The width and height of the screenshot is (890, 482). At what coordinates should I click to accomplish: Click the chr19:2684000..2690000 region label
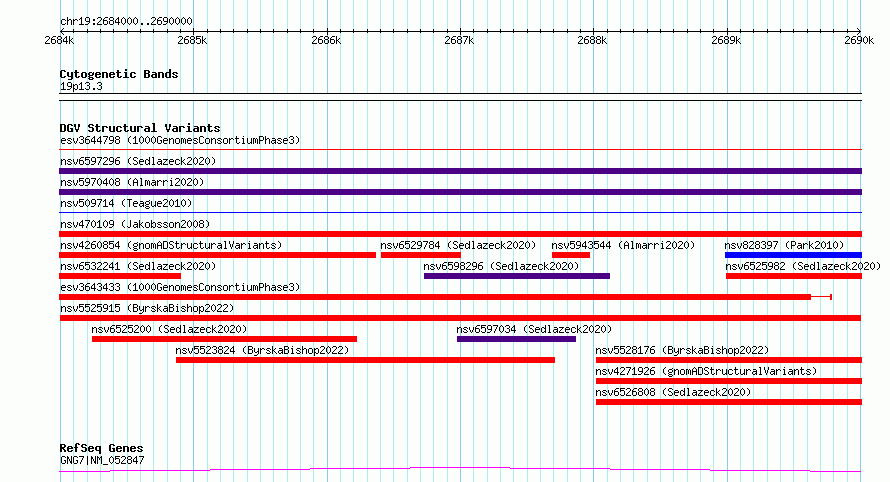pos(126,21)
